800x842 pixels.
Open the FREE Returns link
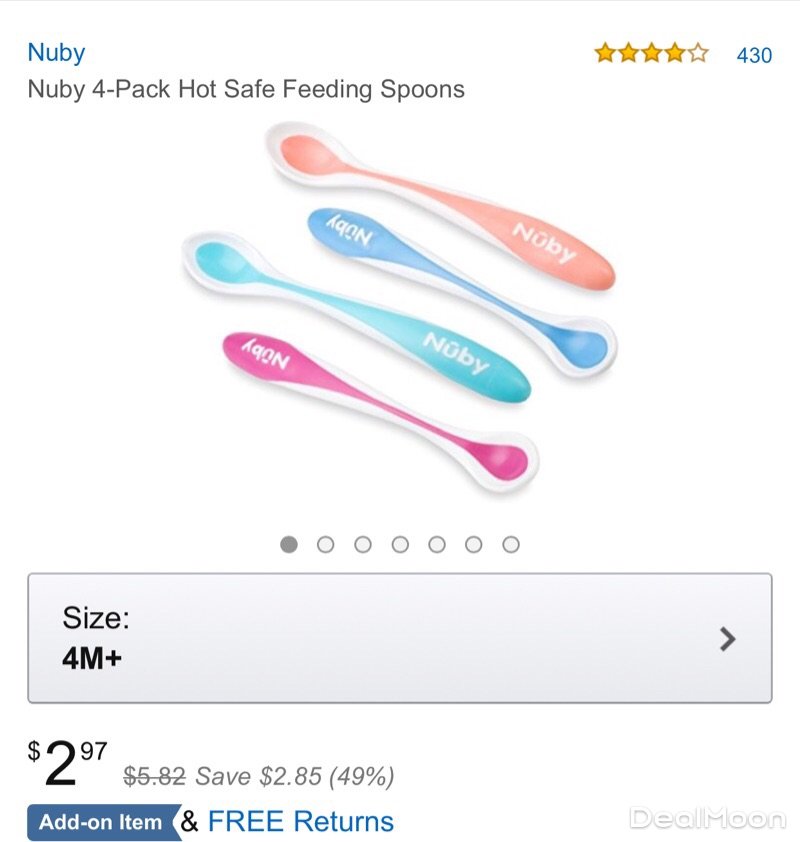(x=301, y=822)
